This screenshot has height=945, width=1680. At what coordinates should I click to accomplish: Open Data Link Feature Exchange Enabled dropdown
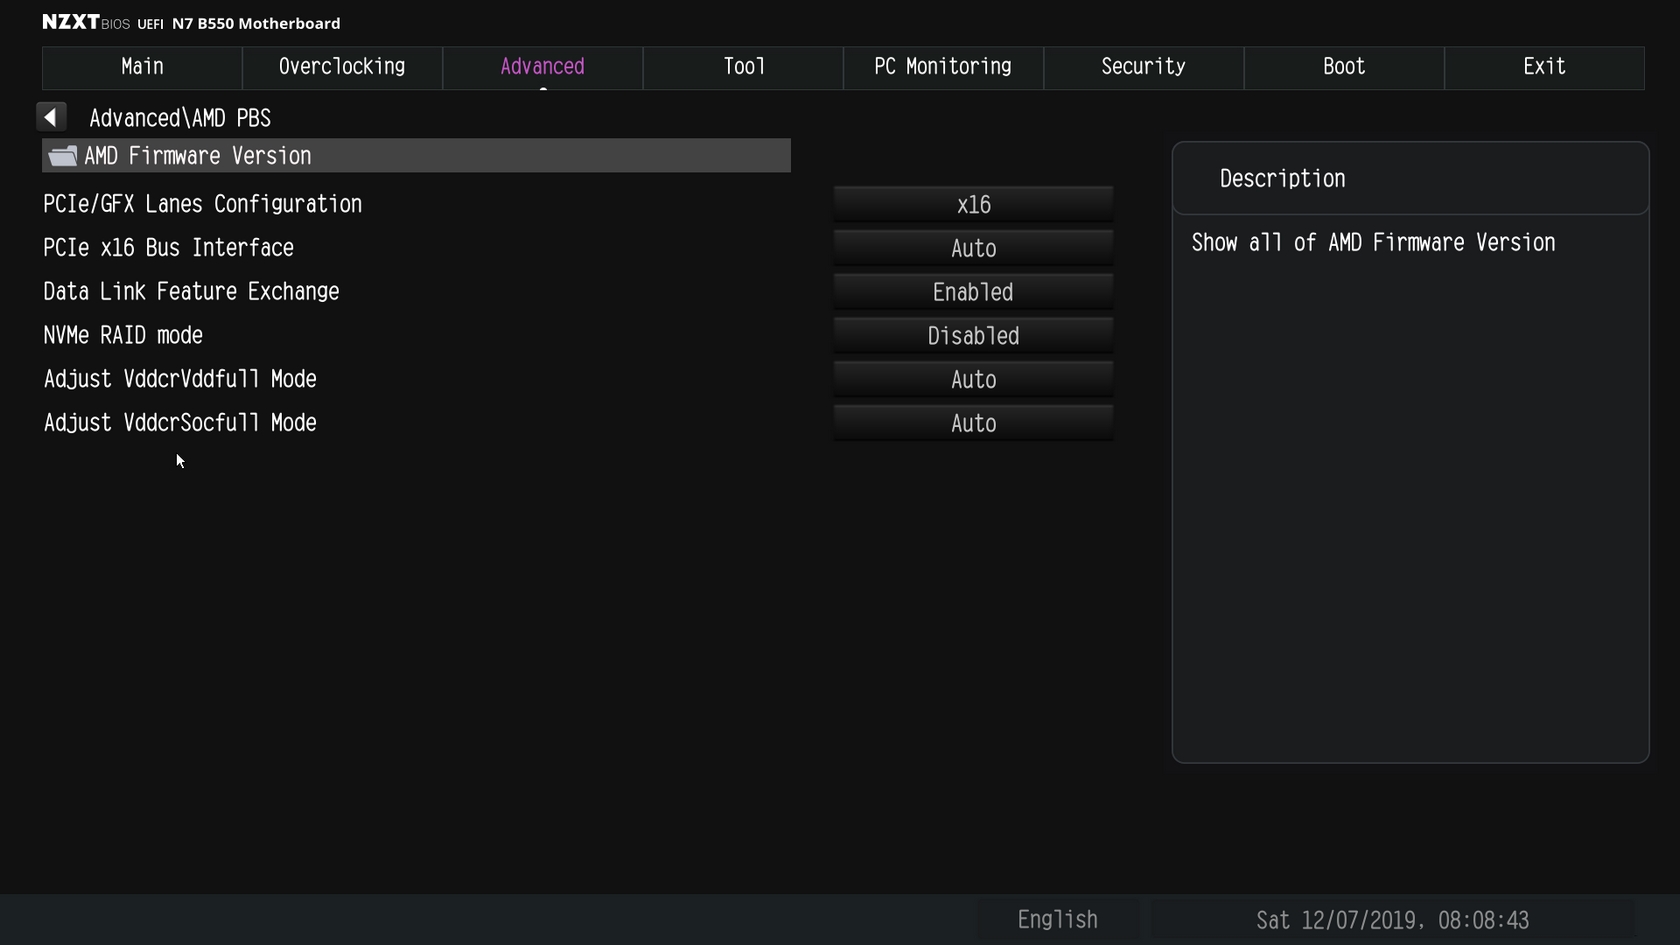click(x=973, y=292)
